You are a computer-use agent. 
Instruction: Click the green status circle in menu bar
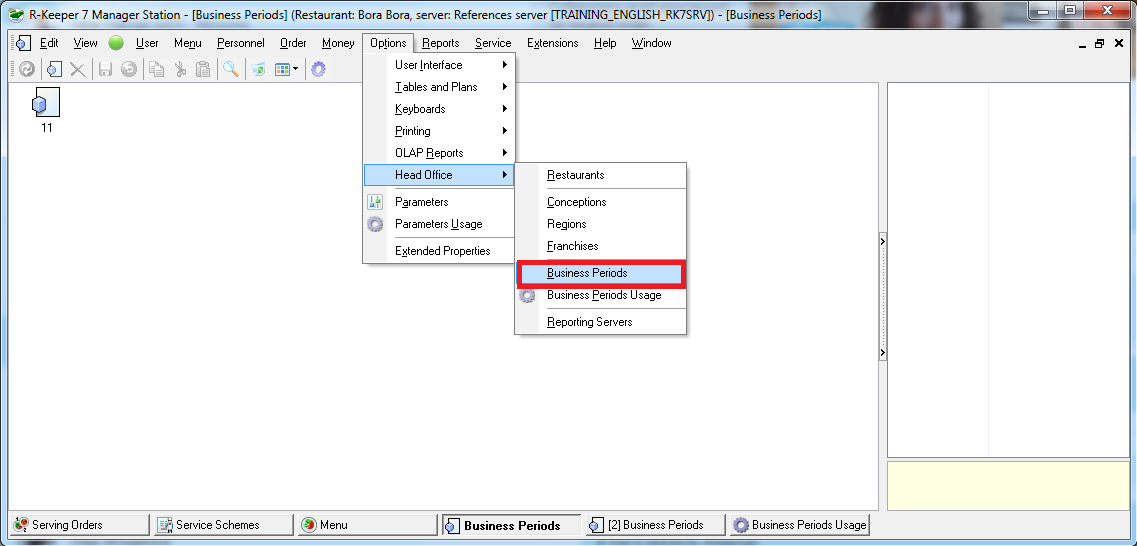(116, 43)
